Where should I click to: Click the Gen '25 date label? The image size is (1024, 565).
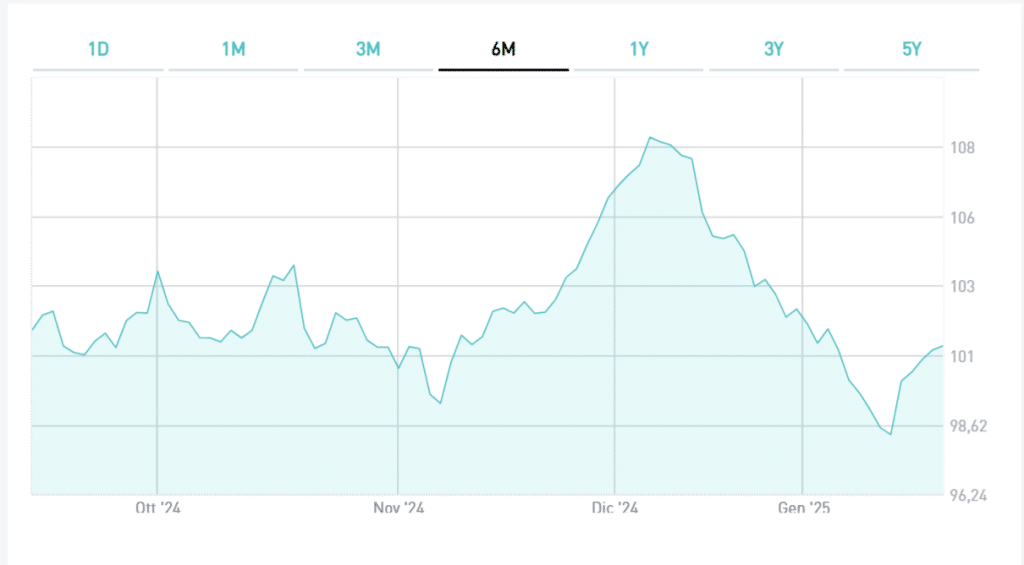803,509
